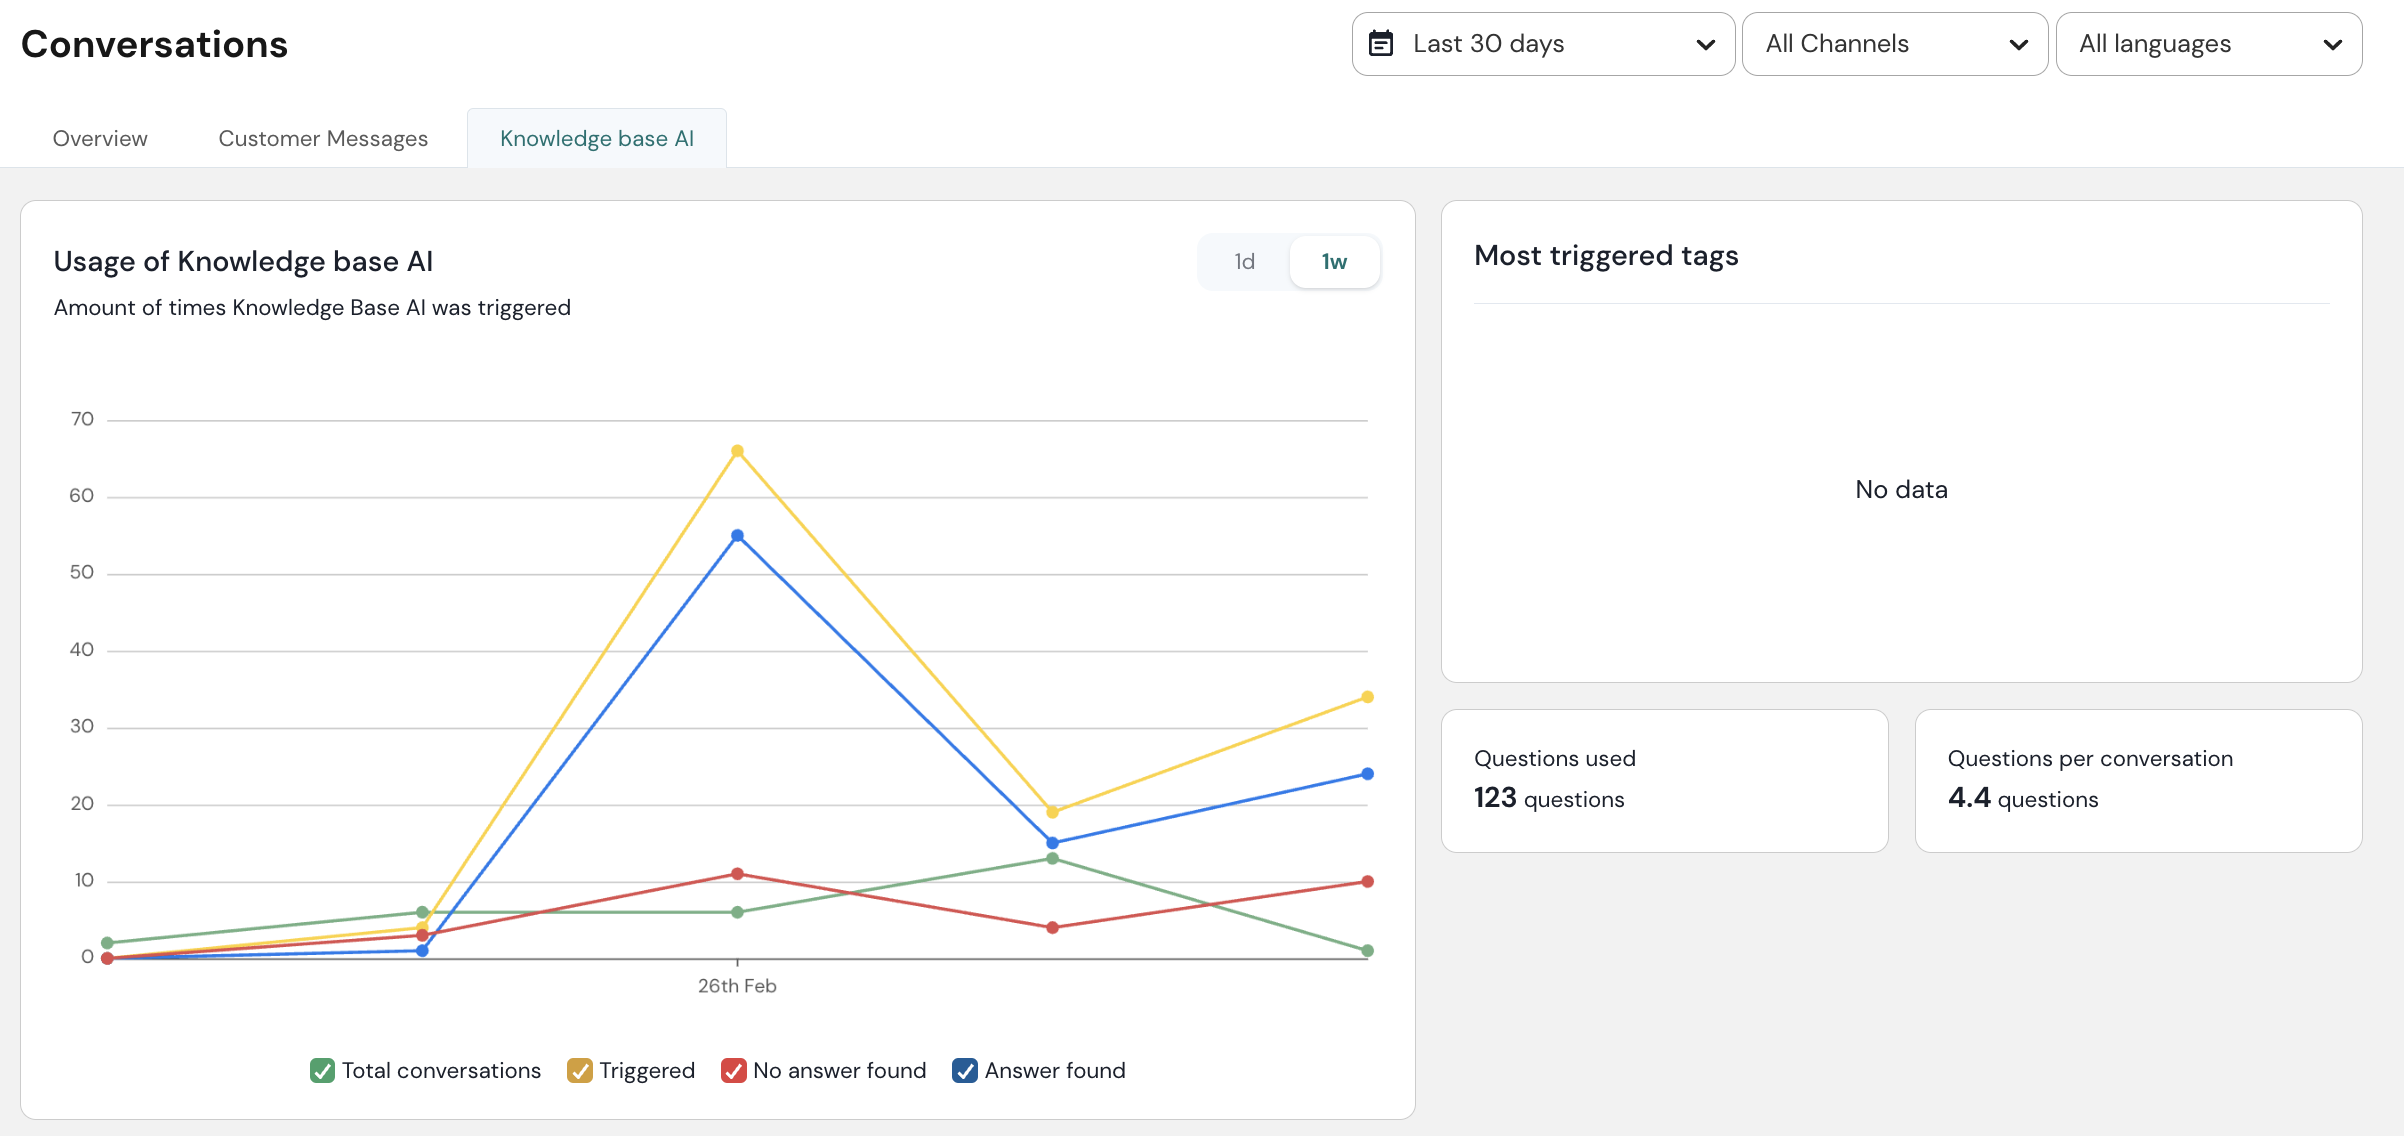Switch to the Overview tab
This screenshot has height=1136, width=2404.
click(100, 139)
